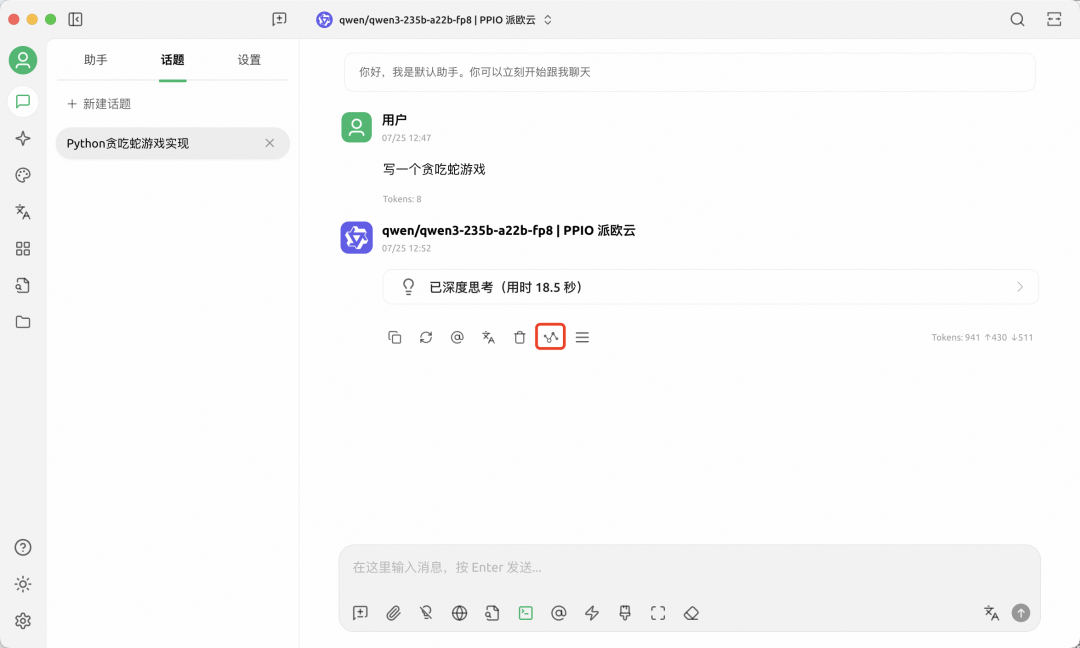This screenshot has height=648, width=1080.
Task: Delete the assistant's message
Action: point(519,337)
